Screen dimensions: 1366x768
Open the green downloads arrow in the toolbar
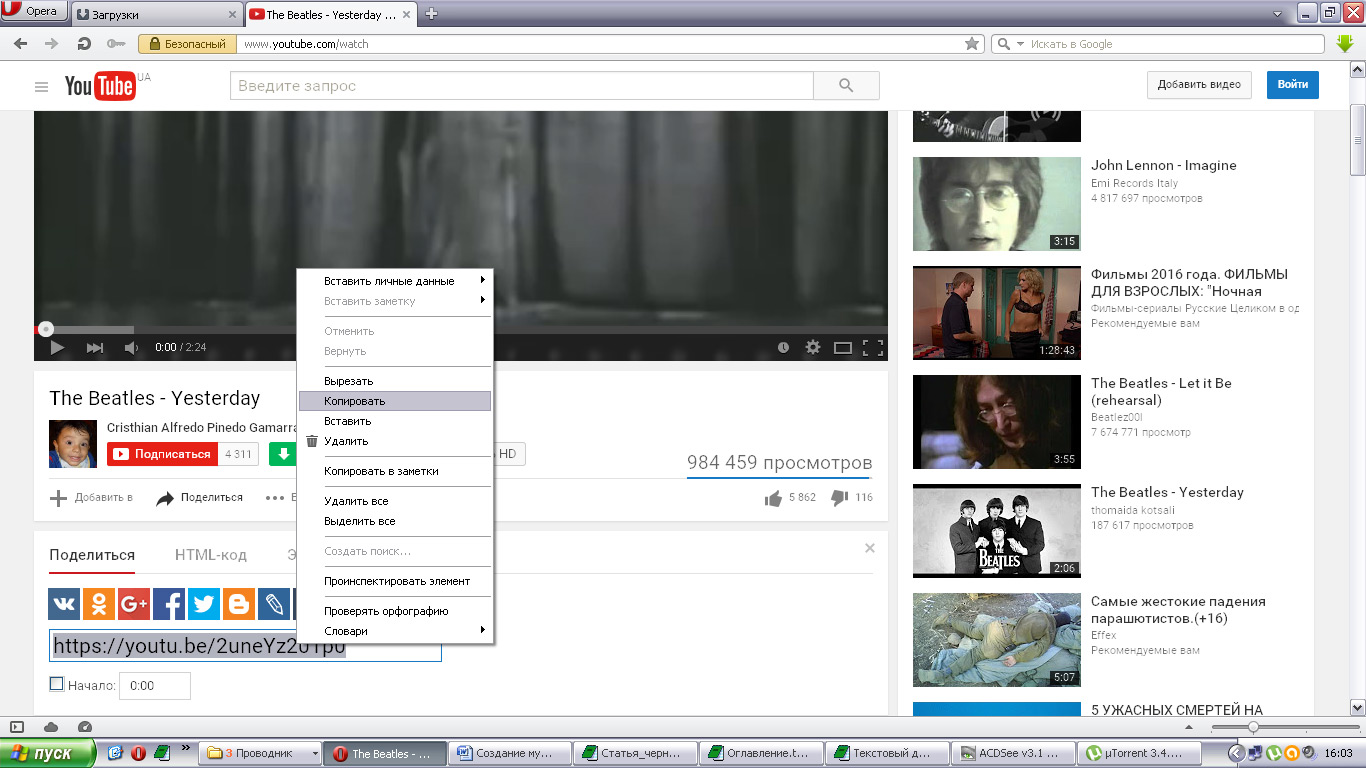point(1345,44)
